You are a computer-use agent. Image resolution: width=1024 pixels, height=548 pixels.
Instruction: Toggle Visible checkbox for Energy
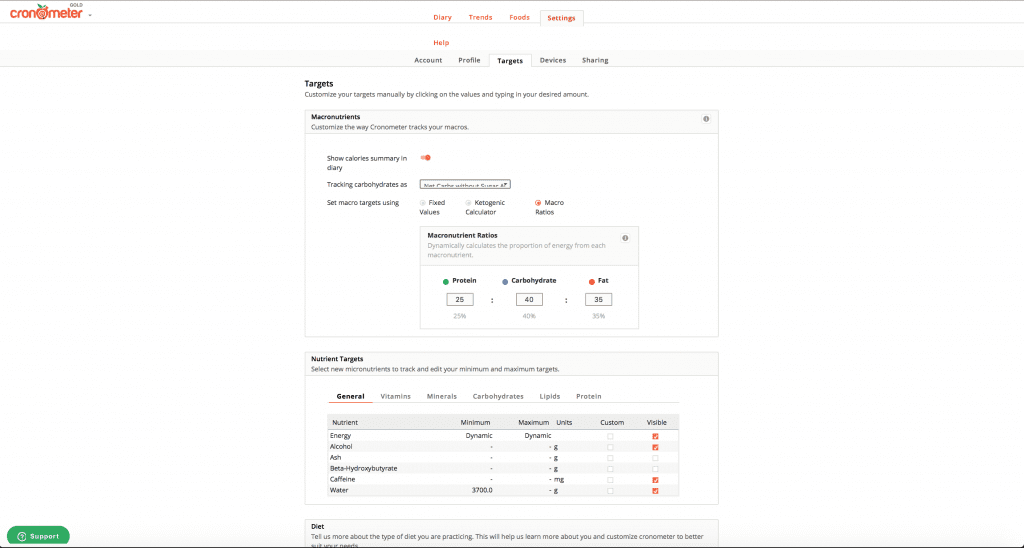(x=655, y=436)
